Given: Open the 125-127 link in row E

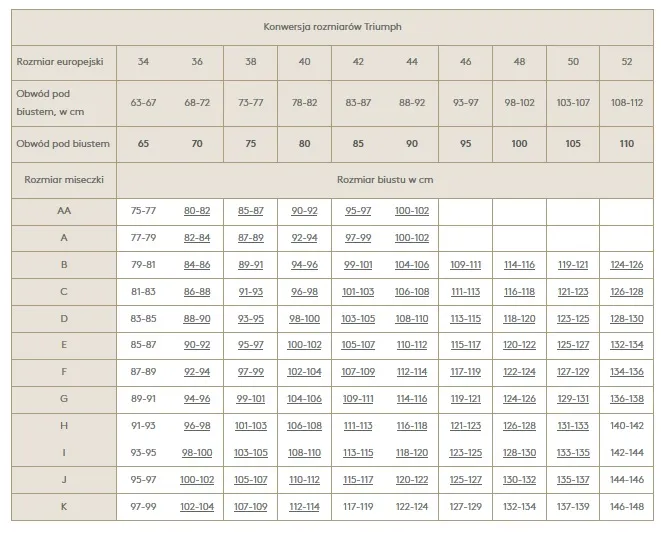Looking at the screenshot, I should 573,345.
